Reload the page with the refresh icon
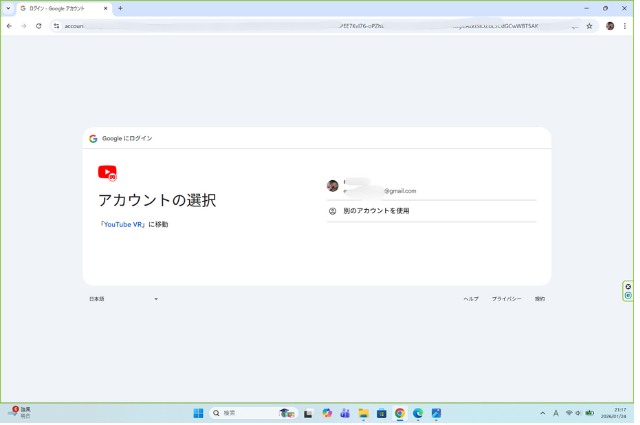The width and height of the screenshot is (640, 425). [38, 26]
